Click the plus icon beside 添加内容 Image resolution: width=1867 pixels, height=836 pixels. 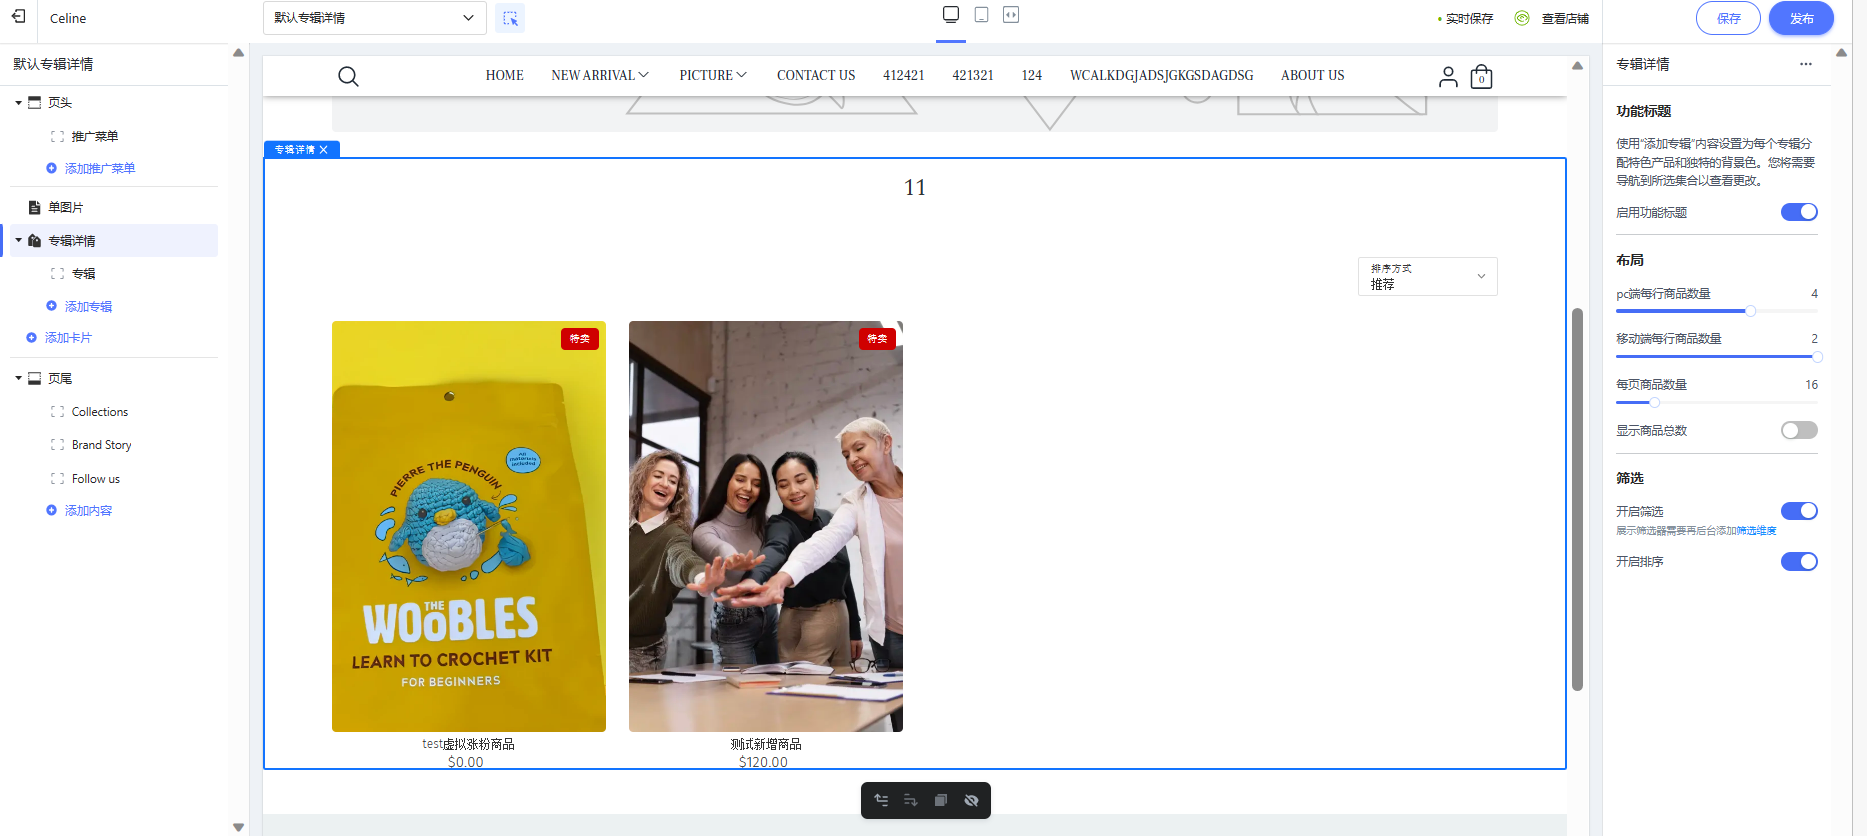(51, 510)
